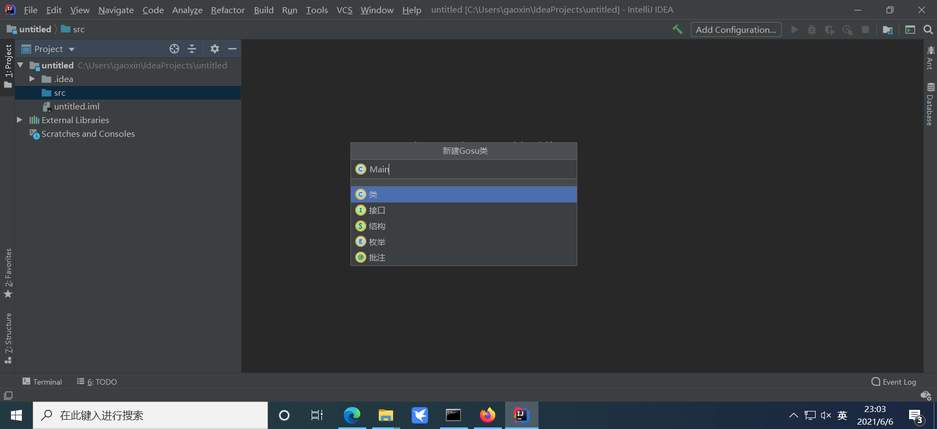Image resolution: width=937 pixels, height=429 pixels.
Task: Expand External Libraries node
Action: [19, 120]
